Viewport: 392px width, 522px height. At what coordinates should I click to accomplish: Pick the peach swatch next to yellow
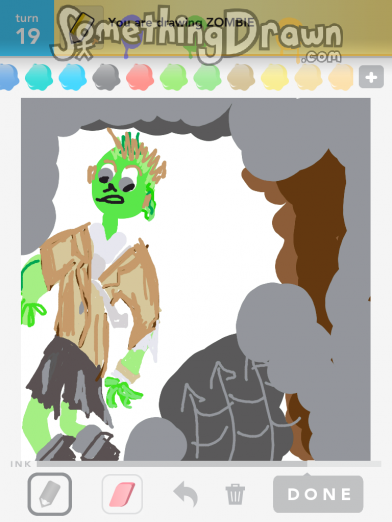click(x=308, y=77)
